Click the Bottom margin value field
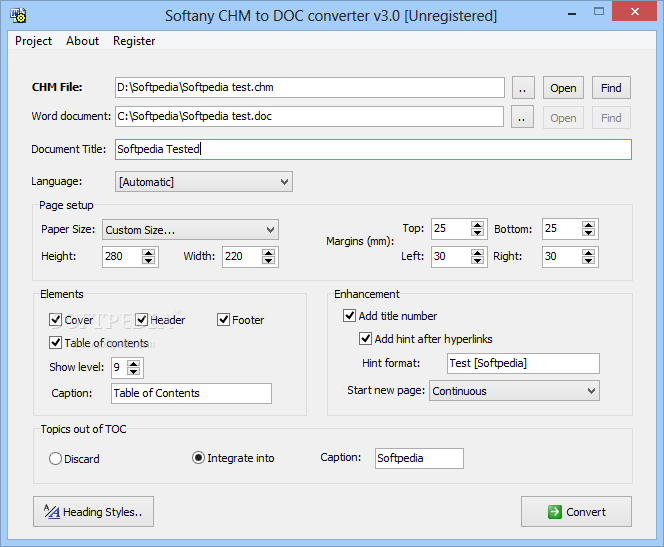664x547 pixels. (562, 229)
